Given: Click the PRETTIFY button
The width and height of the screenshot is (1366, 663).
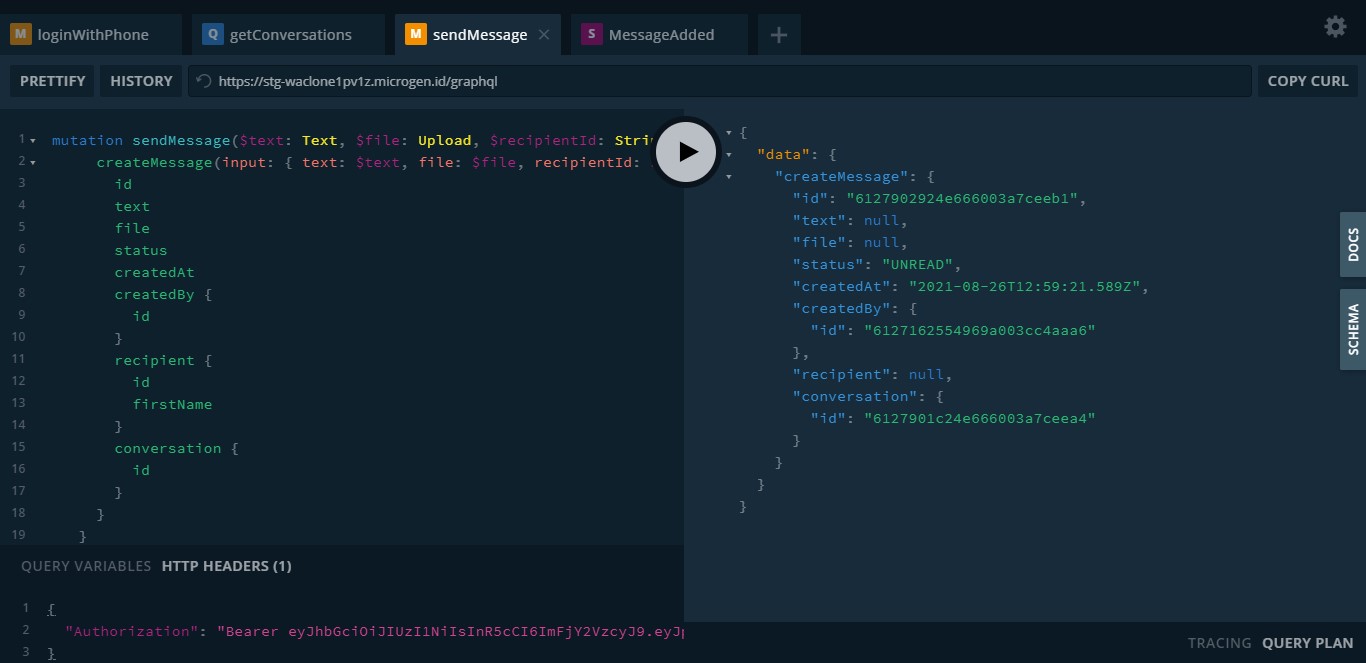Looking at the screenshot, I should (52, 81).
